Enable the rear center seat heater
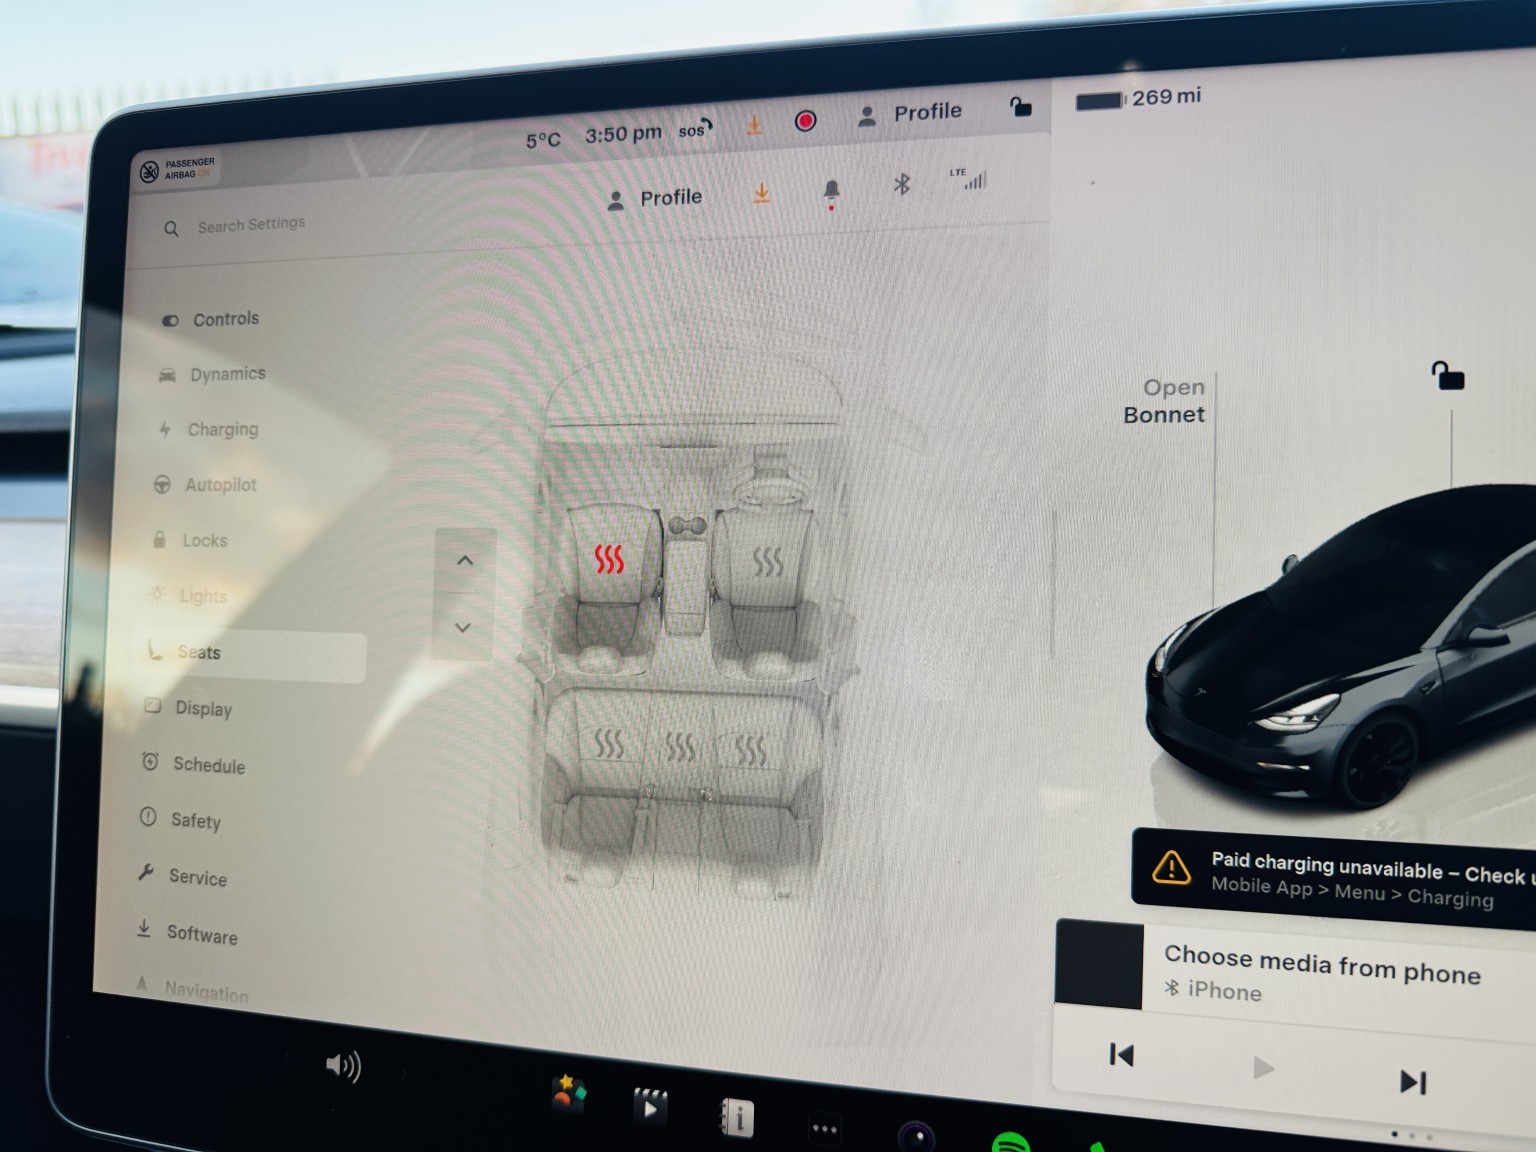The image size is (1536, 1152). click(680, 746)
